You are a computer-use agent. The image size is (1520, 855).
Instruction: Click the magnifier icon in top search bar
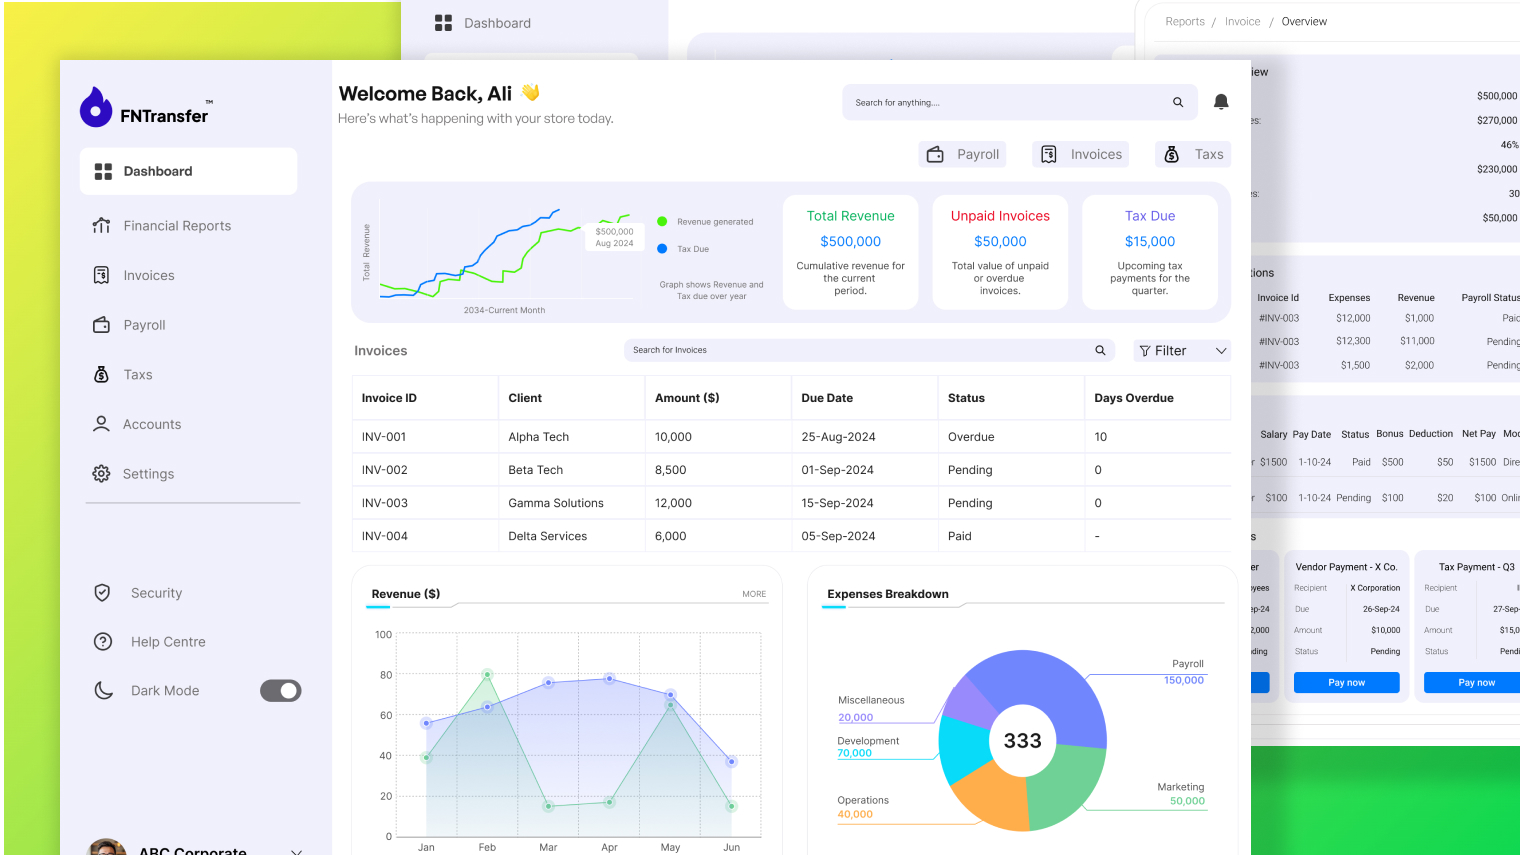[1178, 102]
